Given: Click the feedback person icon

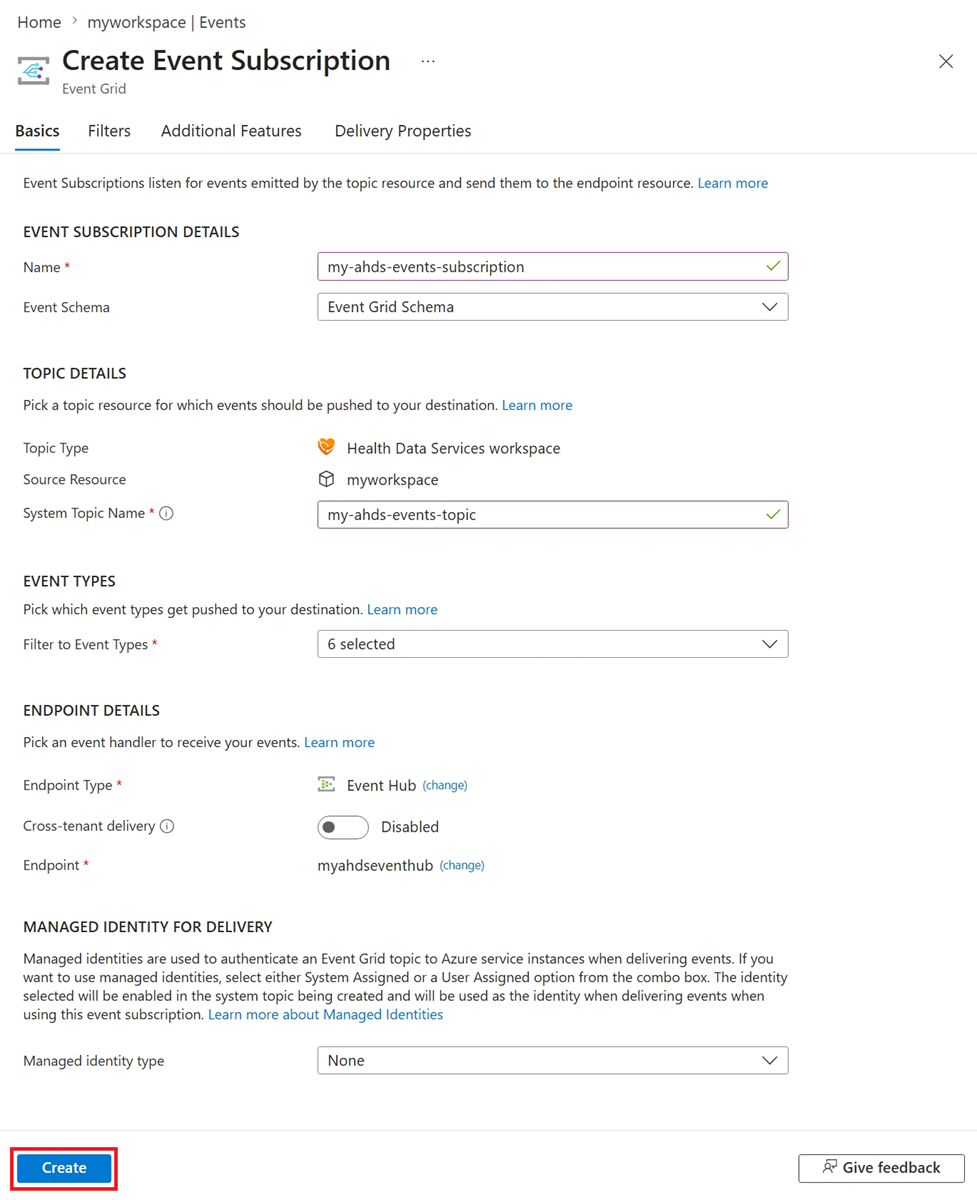Looking at the screenshot, I should pyautogui.click(x=830, y=1167).
